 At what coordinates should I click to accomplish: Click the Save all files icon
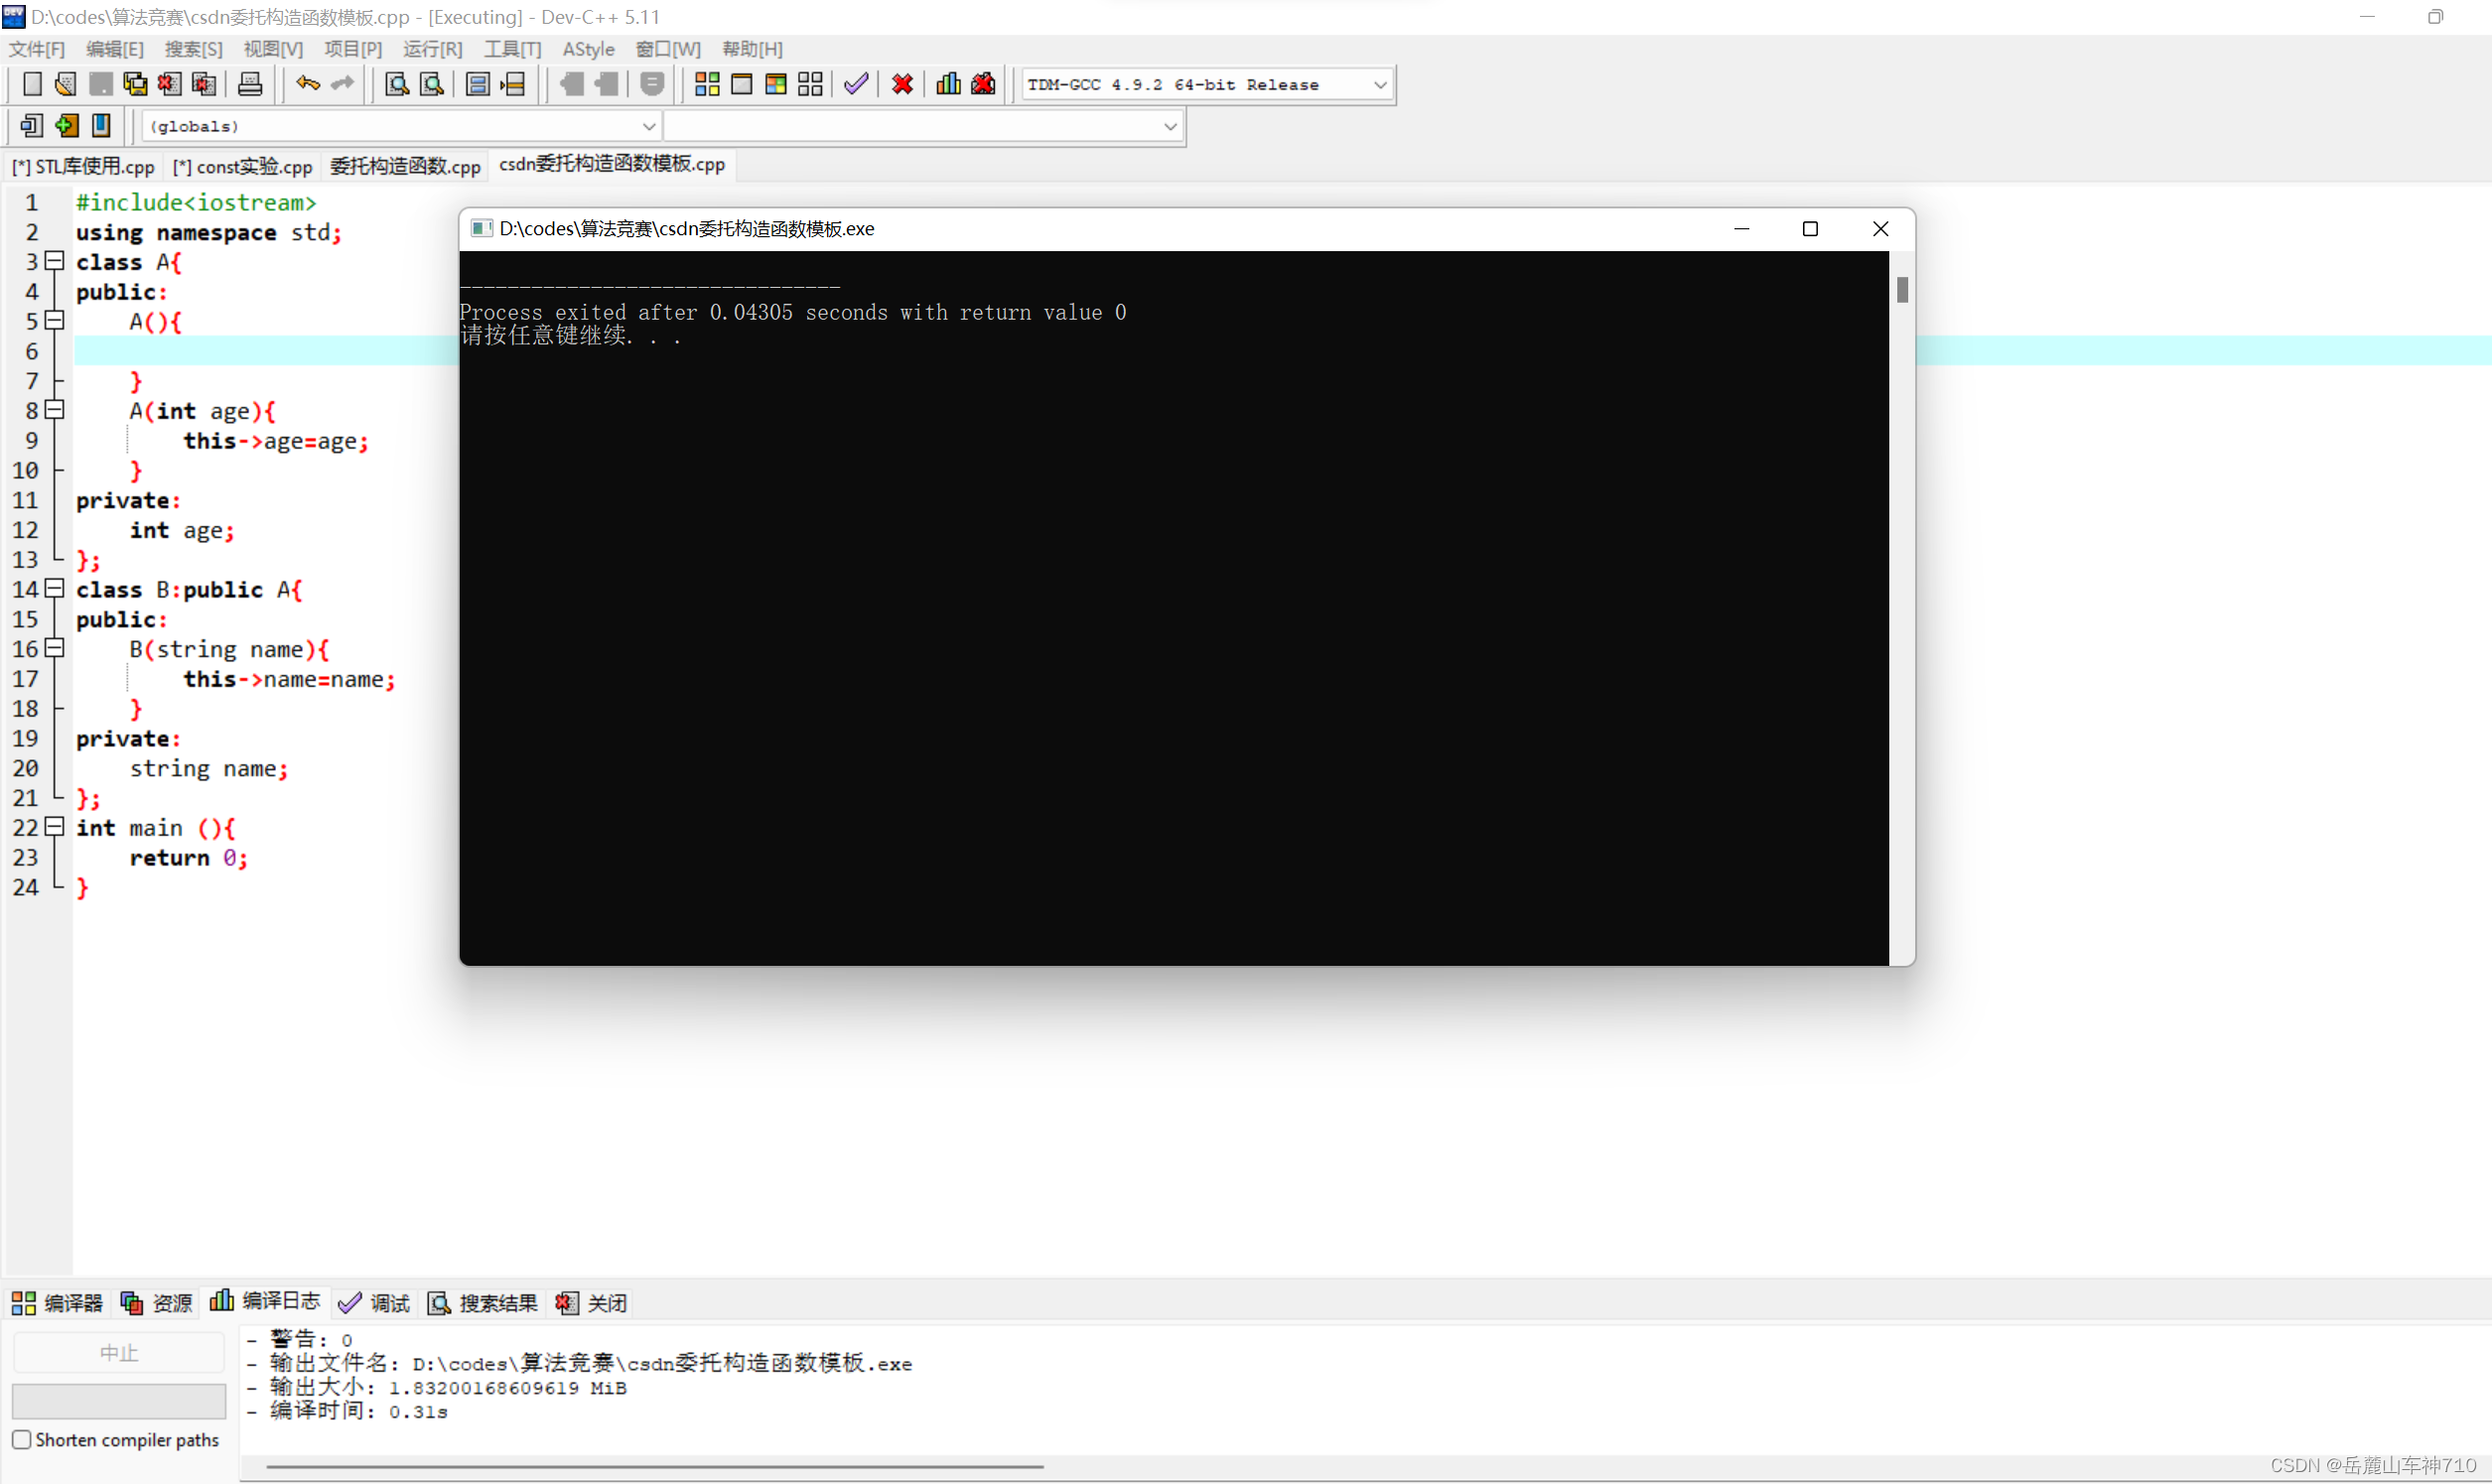pyautogui.click(x=135, y=84)
